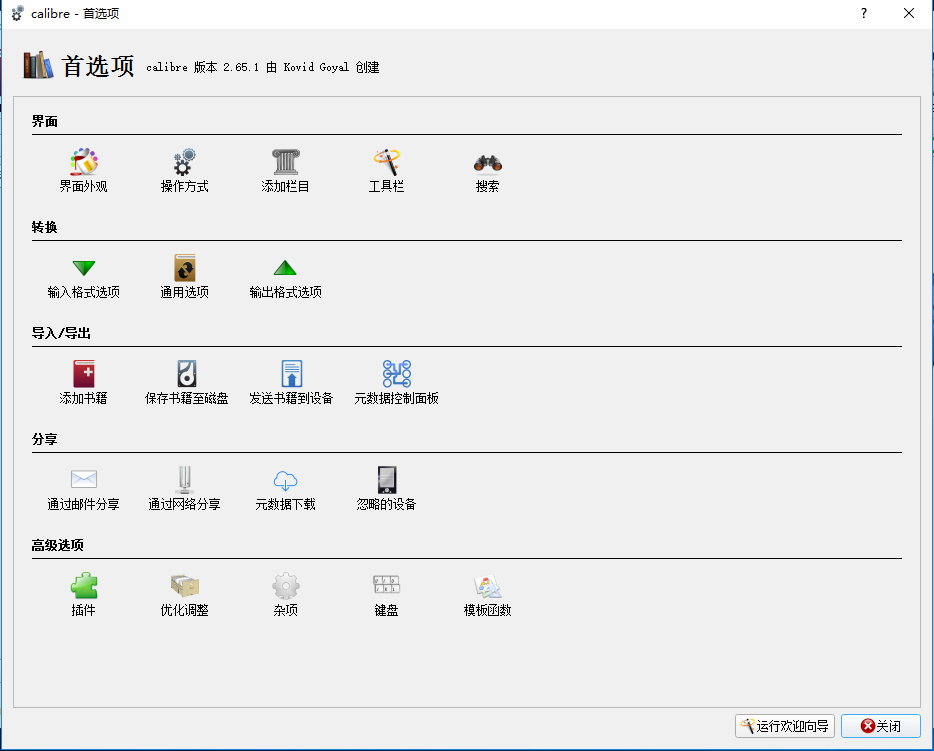Click the 界面 section heading
This screenshot has height=751, width=934.
45,121
